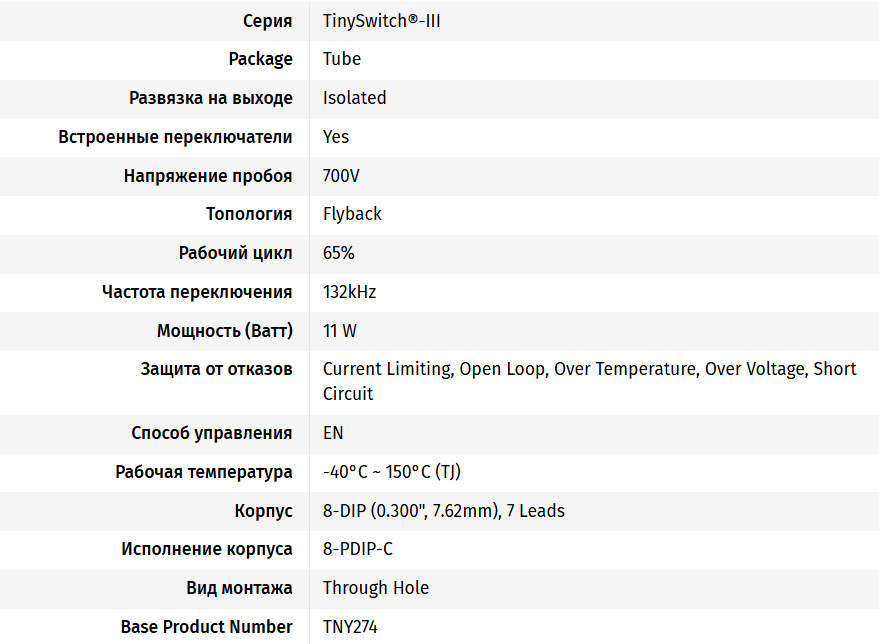Click the 'TNY274' base product number

(350, 627)
